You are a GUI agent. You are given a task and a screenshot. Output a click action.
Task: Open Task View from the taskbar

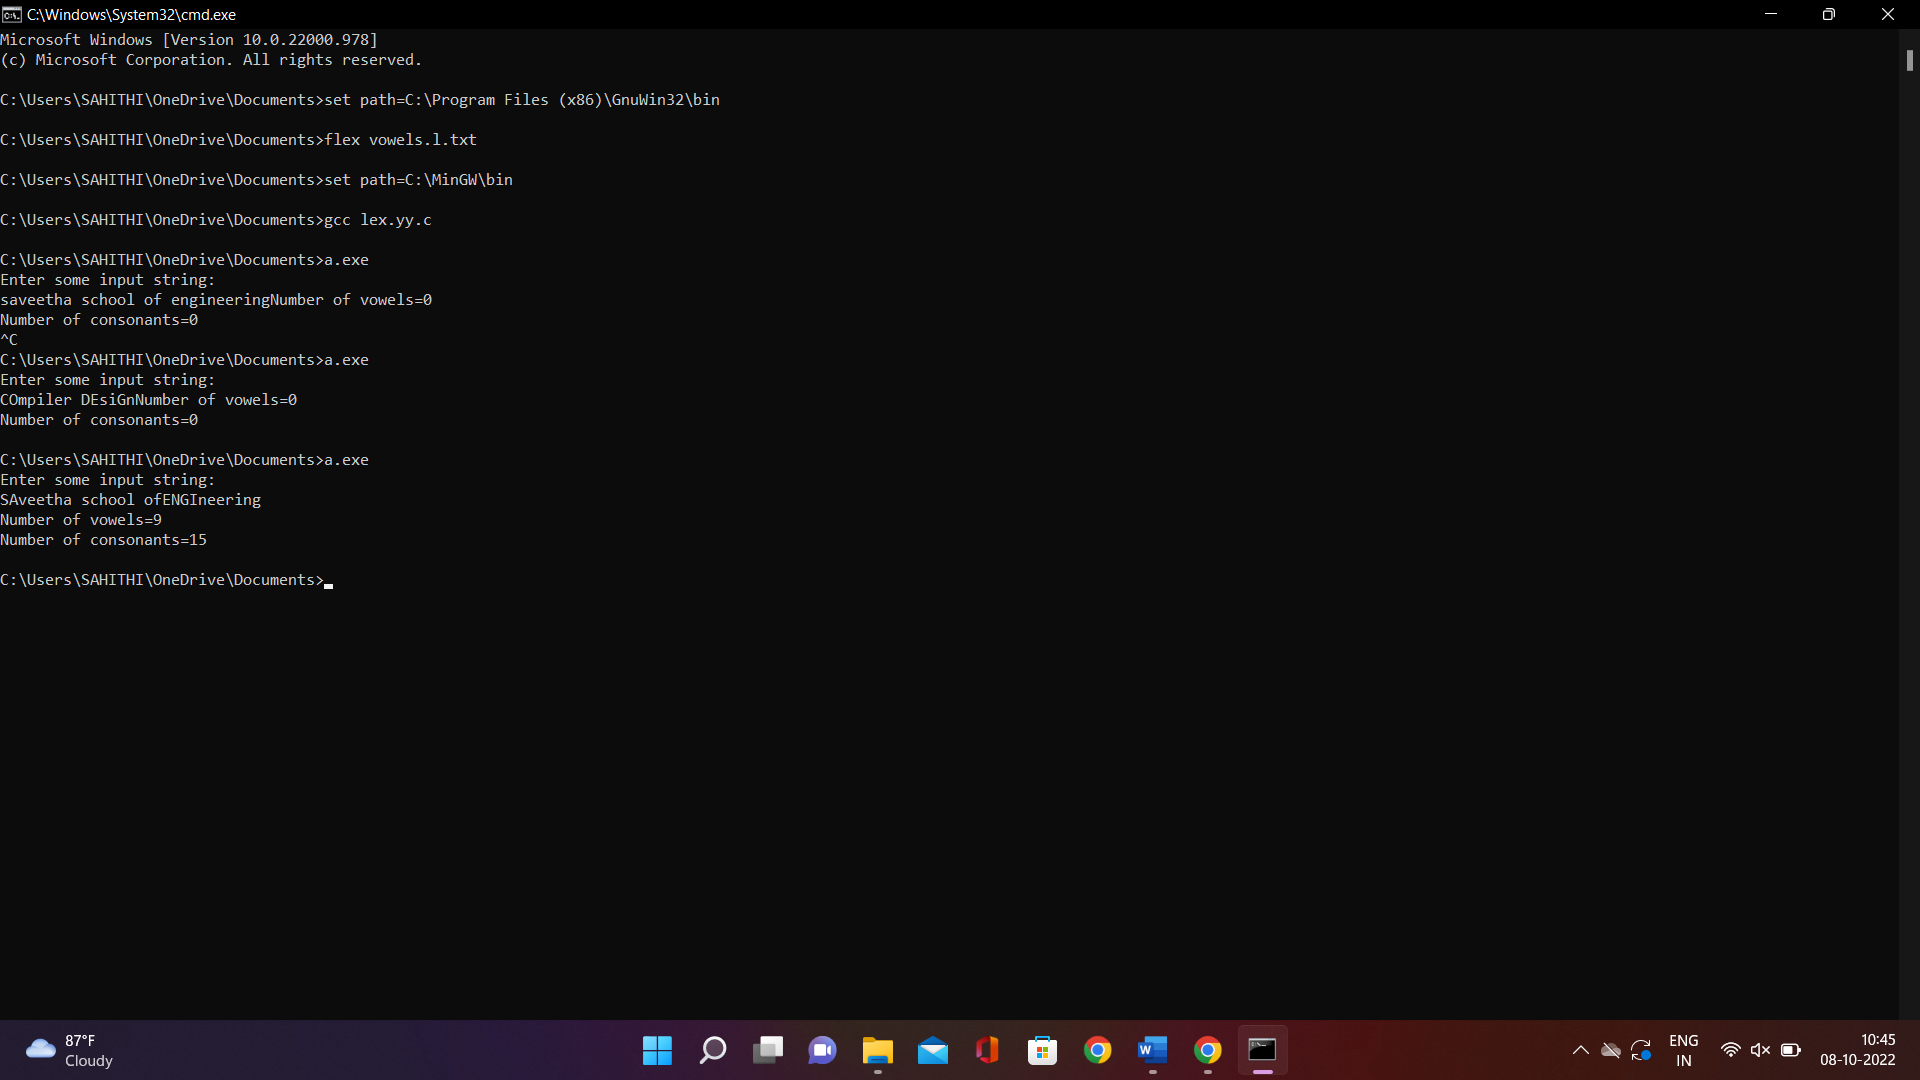pyautogui.click(x=768, y=1050)
